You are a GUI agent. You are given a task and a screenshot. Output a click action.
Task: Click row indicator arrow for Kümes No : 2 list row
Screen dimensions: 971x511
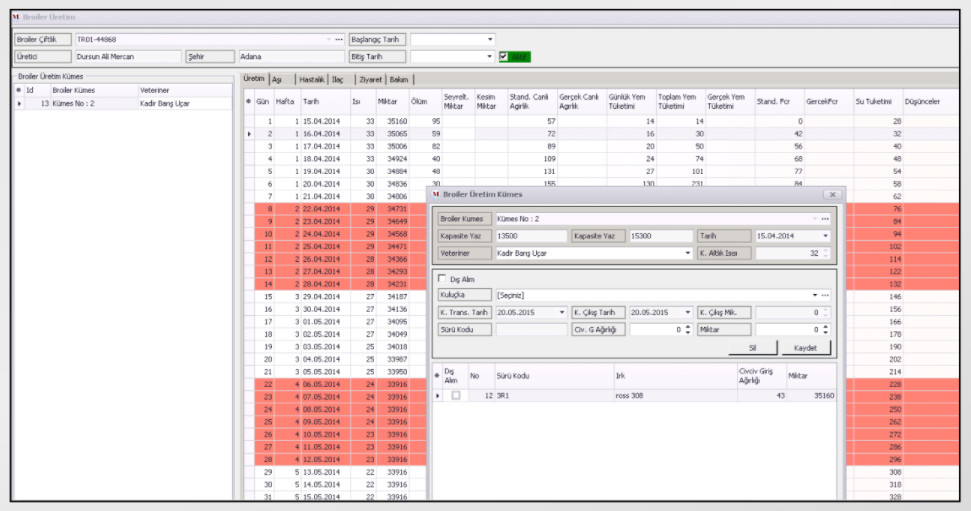point(19,103)
